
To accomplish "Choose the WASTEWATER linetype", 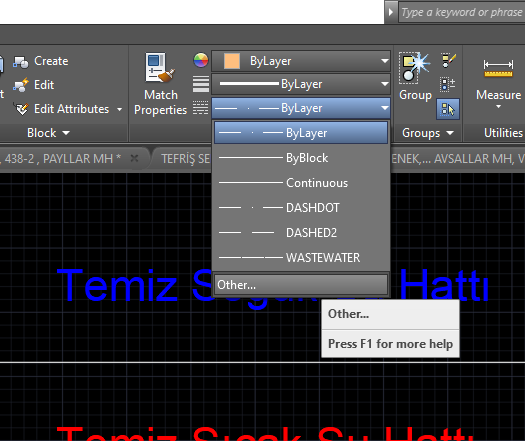I will [301, 258].
